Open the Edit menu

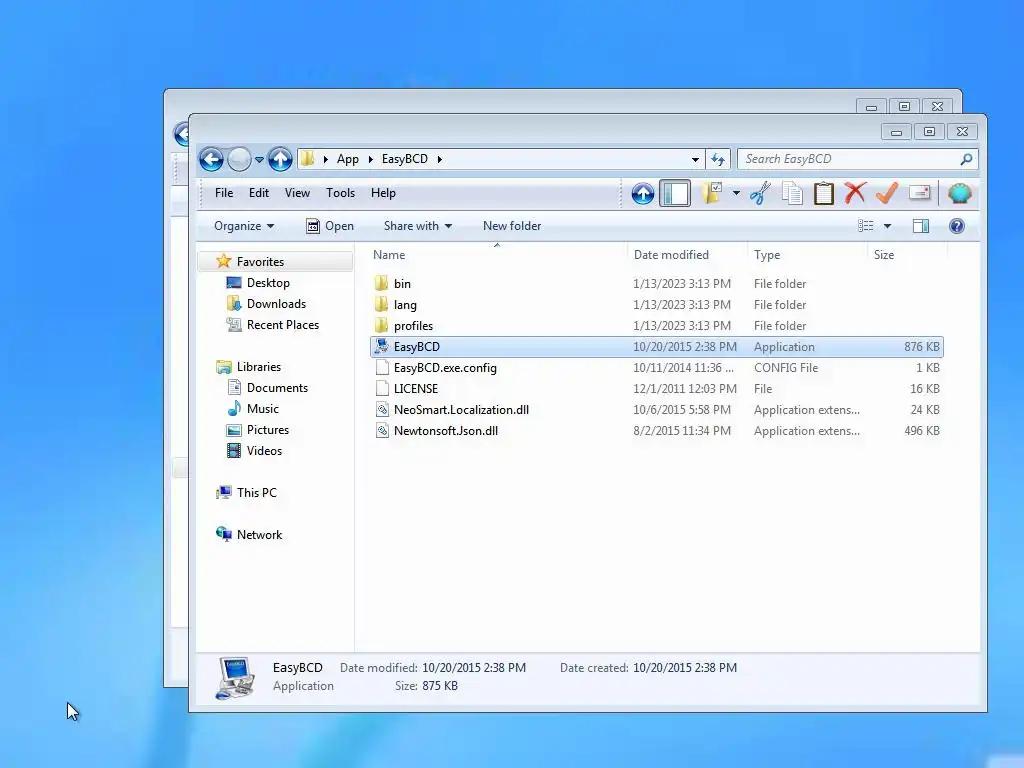(259, 193)
